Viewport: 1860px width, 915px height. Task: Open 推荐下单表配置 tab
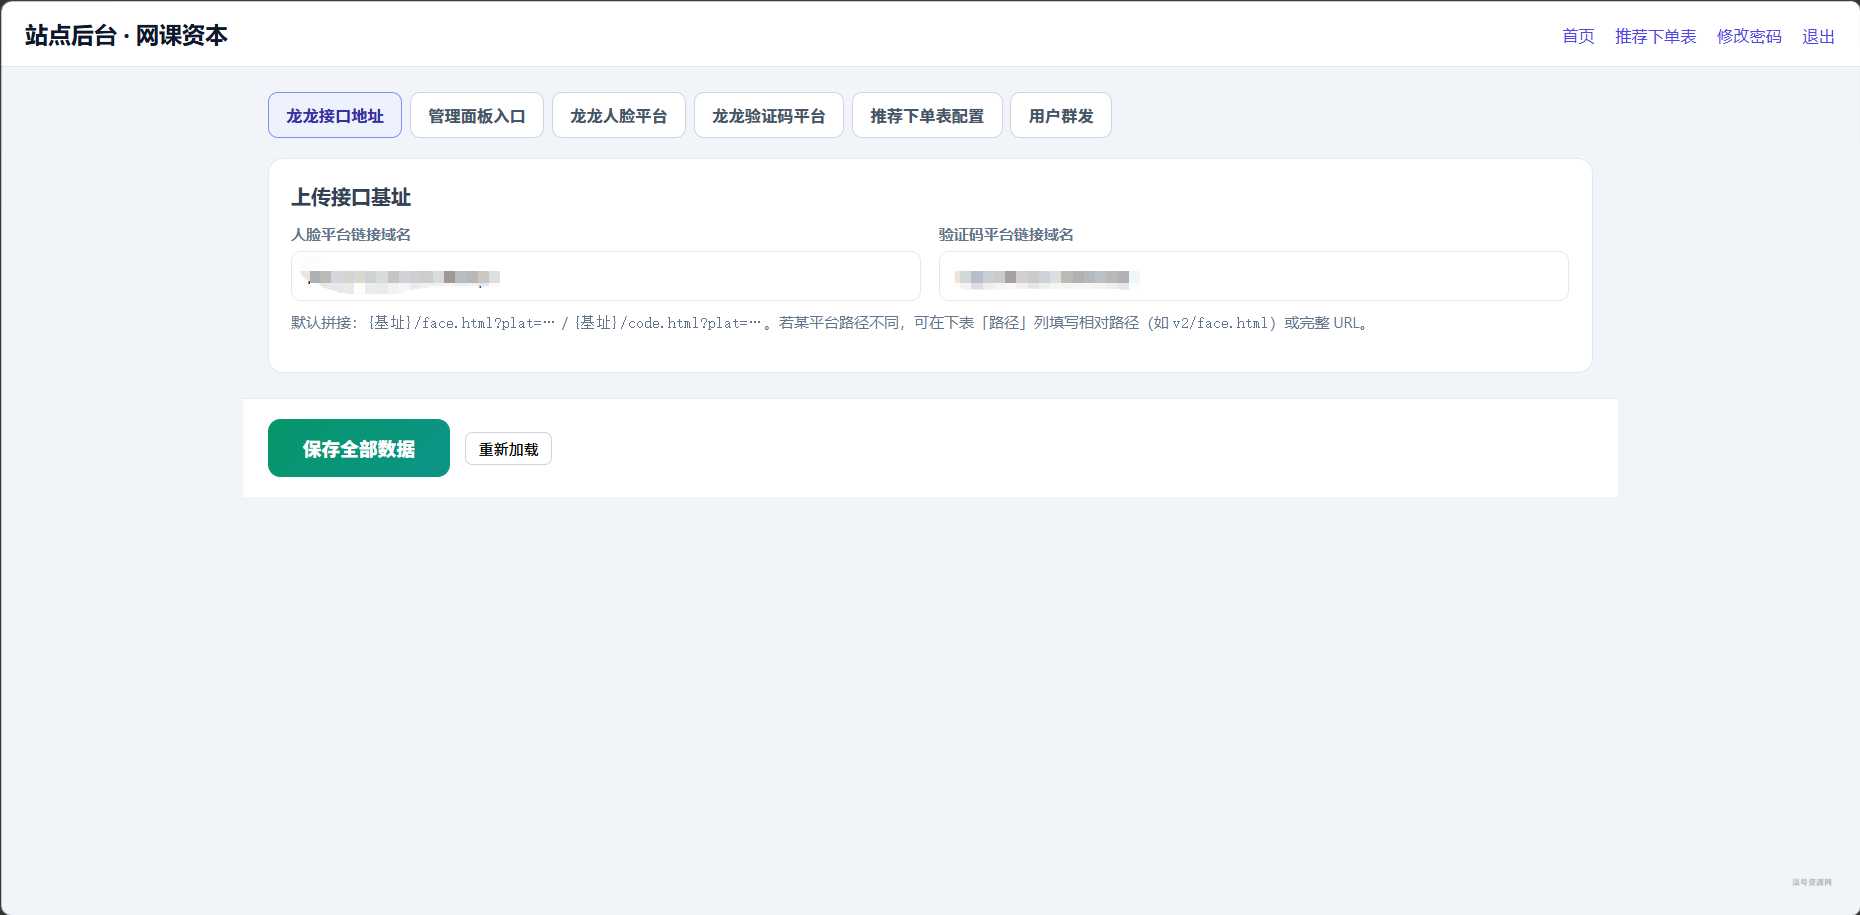[927, 115]
